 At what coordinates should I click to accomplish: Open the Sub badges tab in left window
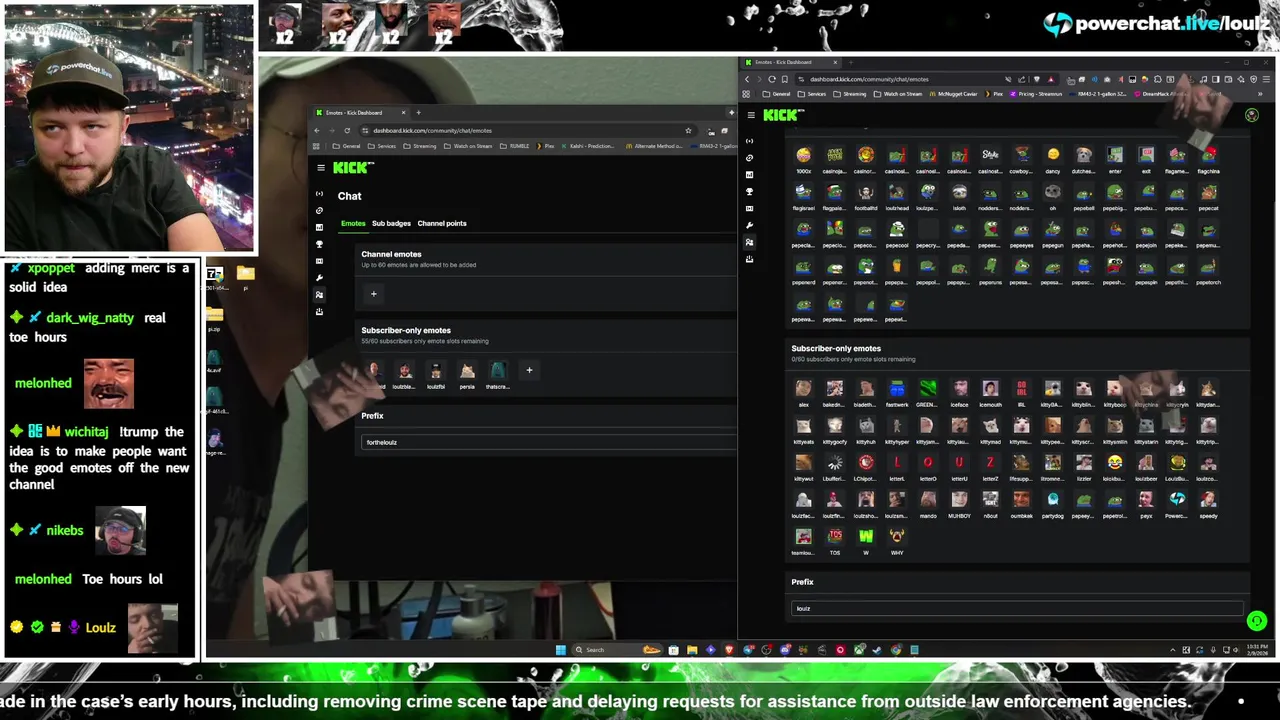391,223
